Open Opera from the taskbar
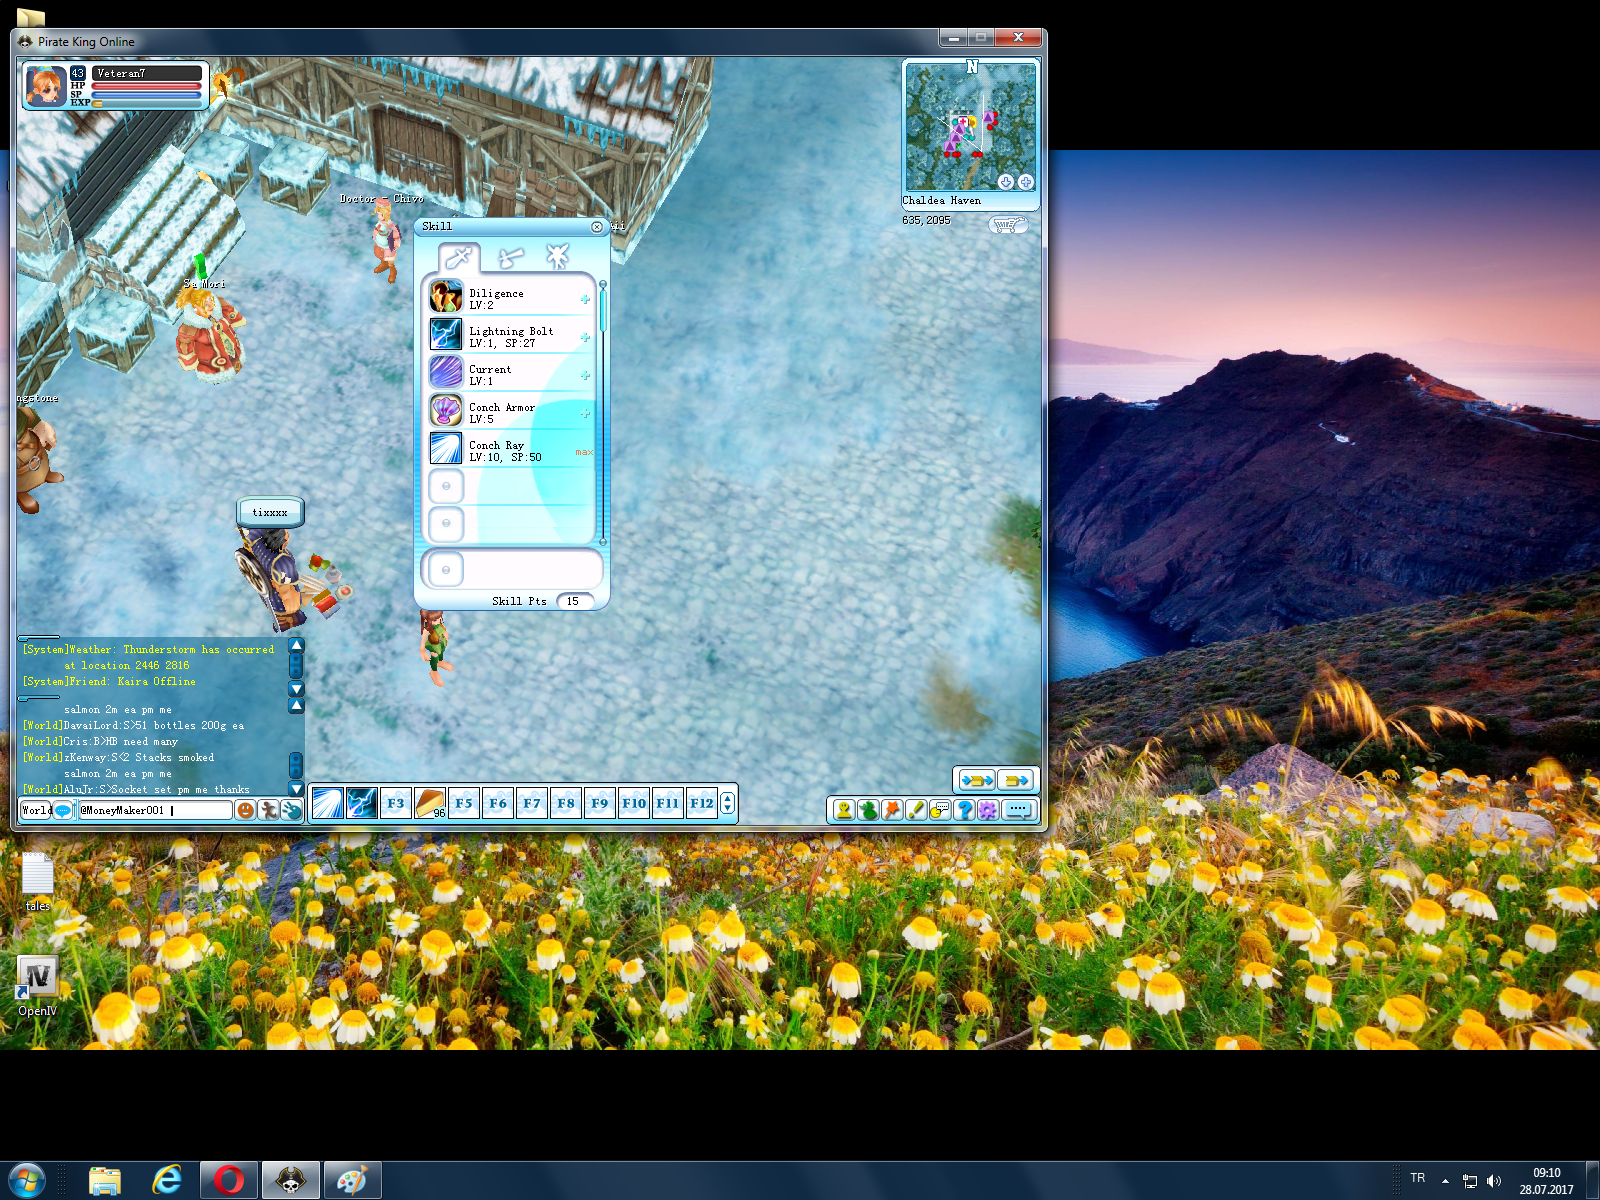The image size is (1600, 1200). tap(229, 1181)
